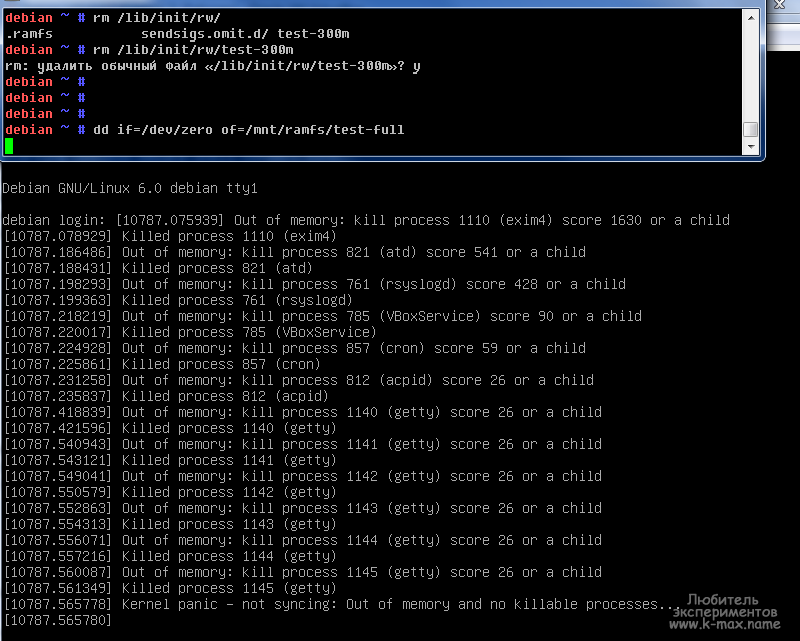Click 'kill process 1141 (getty)' out-of-memory line
800x641 pixels.
click(303, 445)
